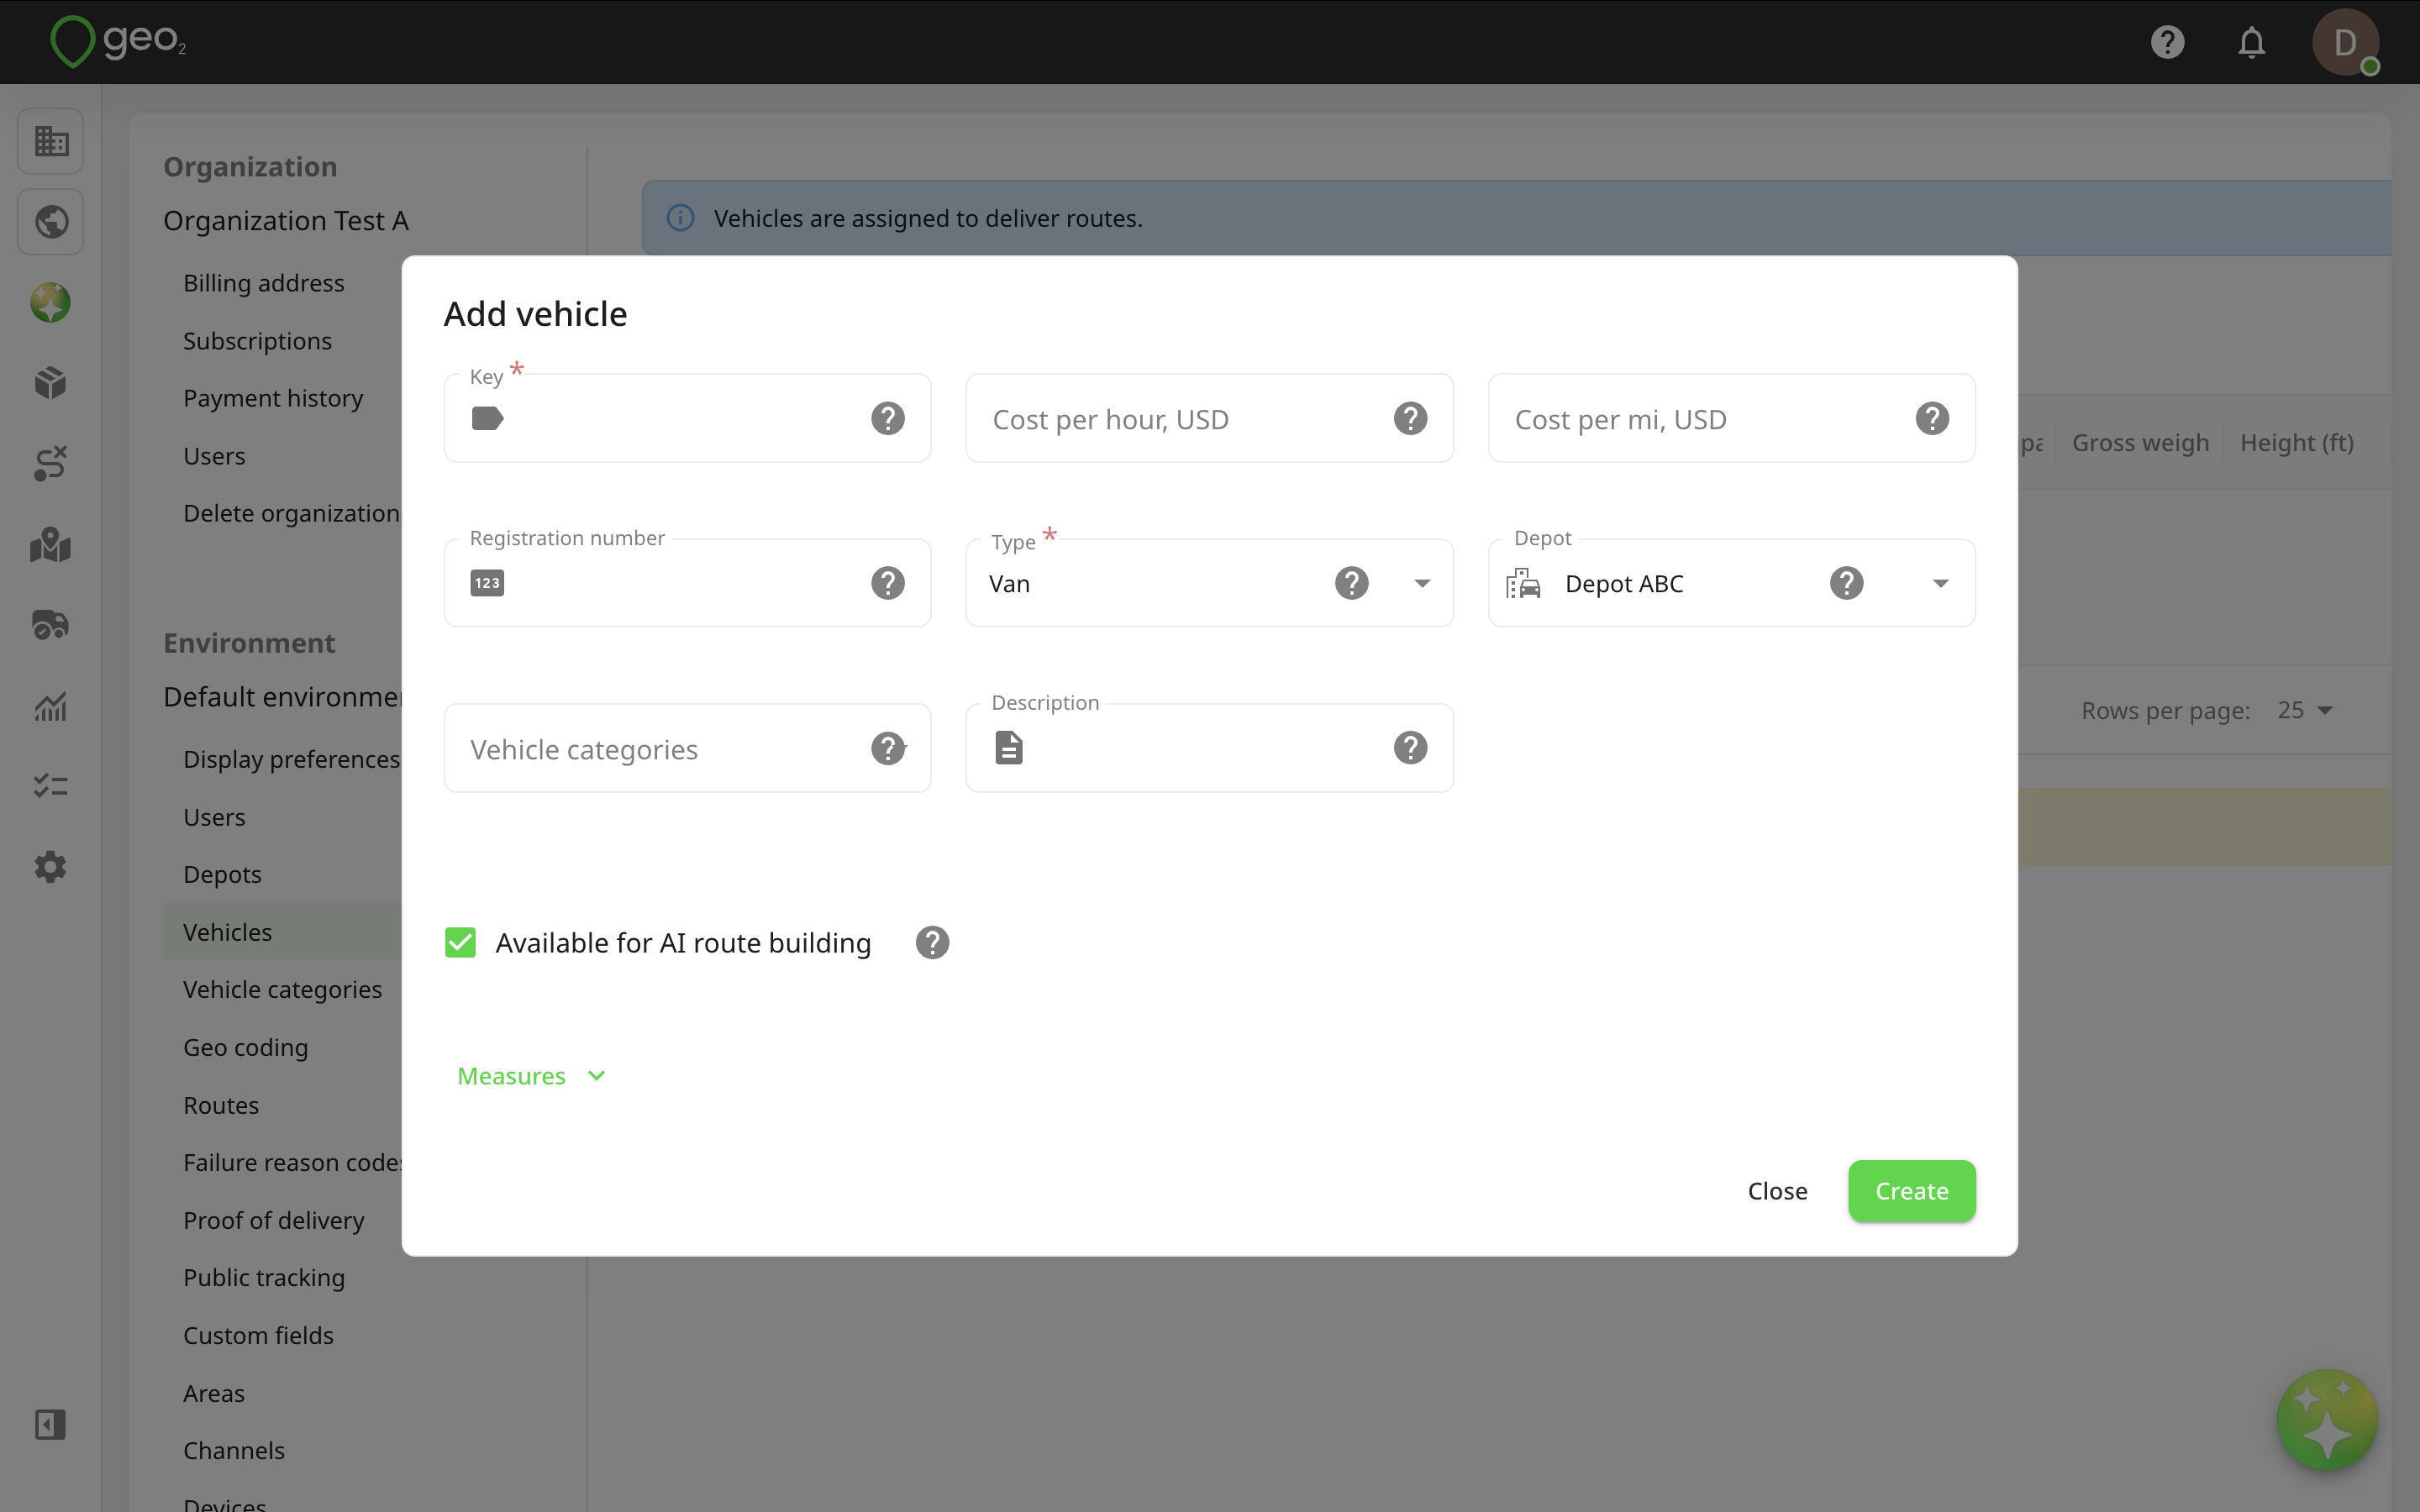Open Delete organization link

[x=291, y=513]
